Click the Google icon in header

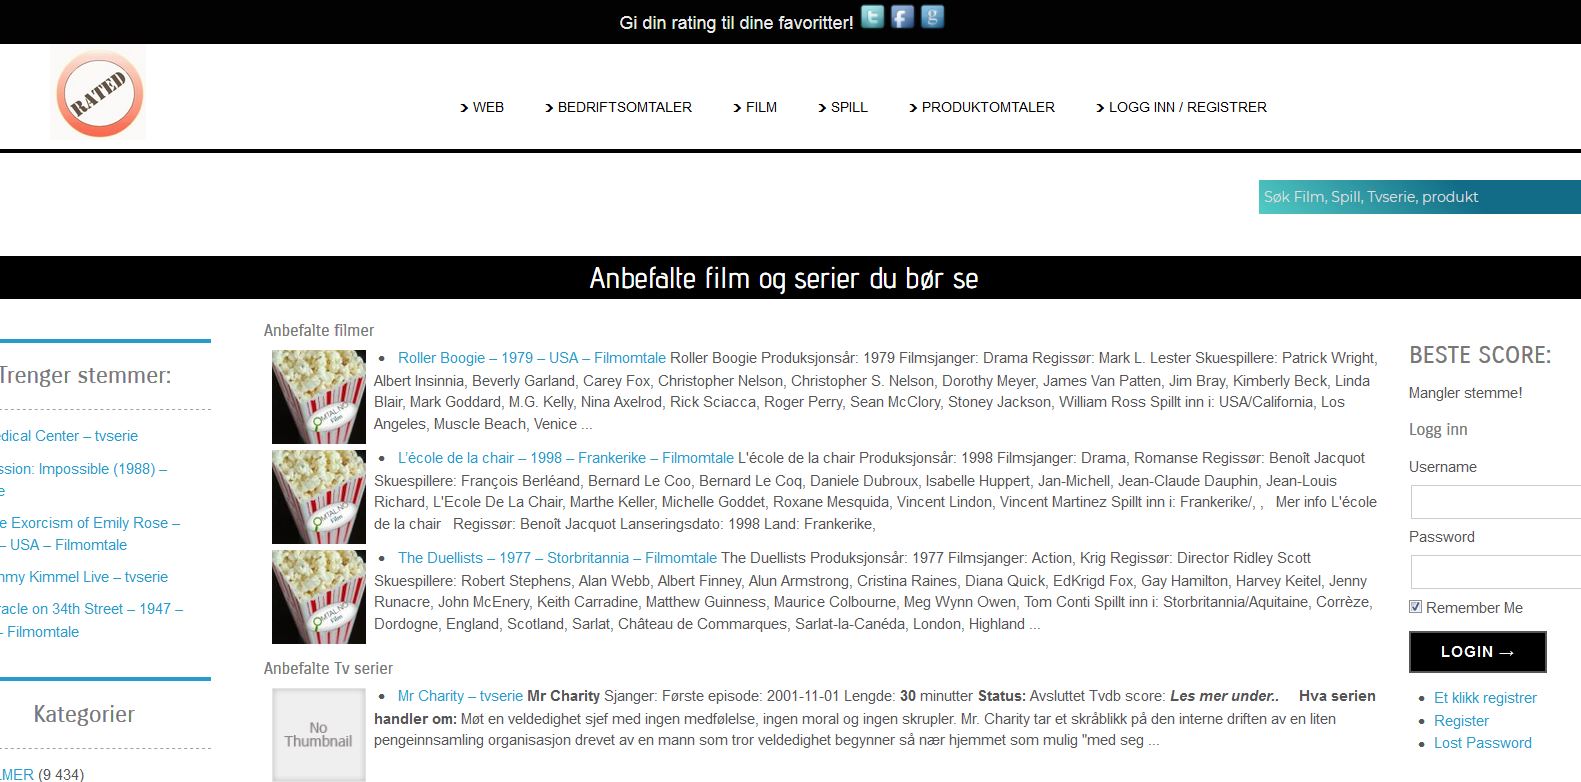tap(932, 17)
